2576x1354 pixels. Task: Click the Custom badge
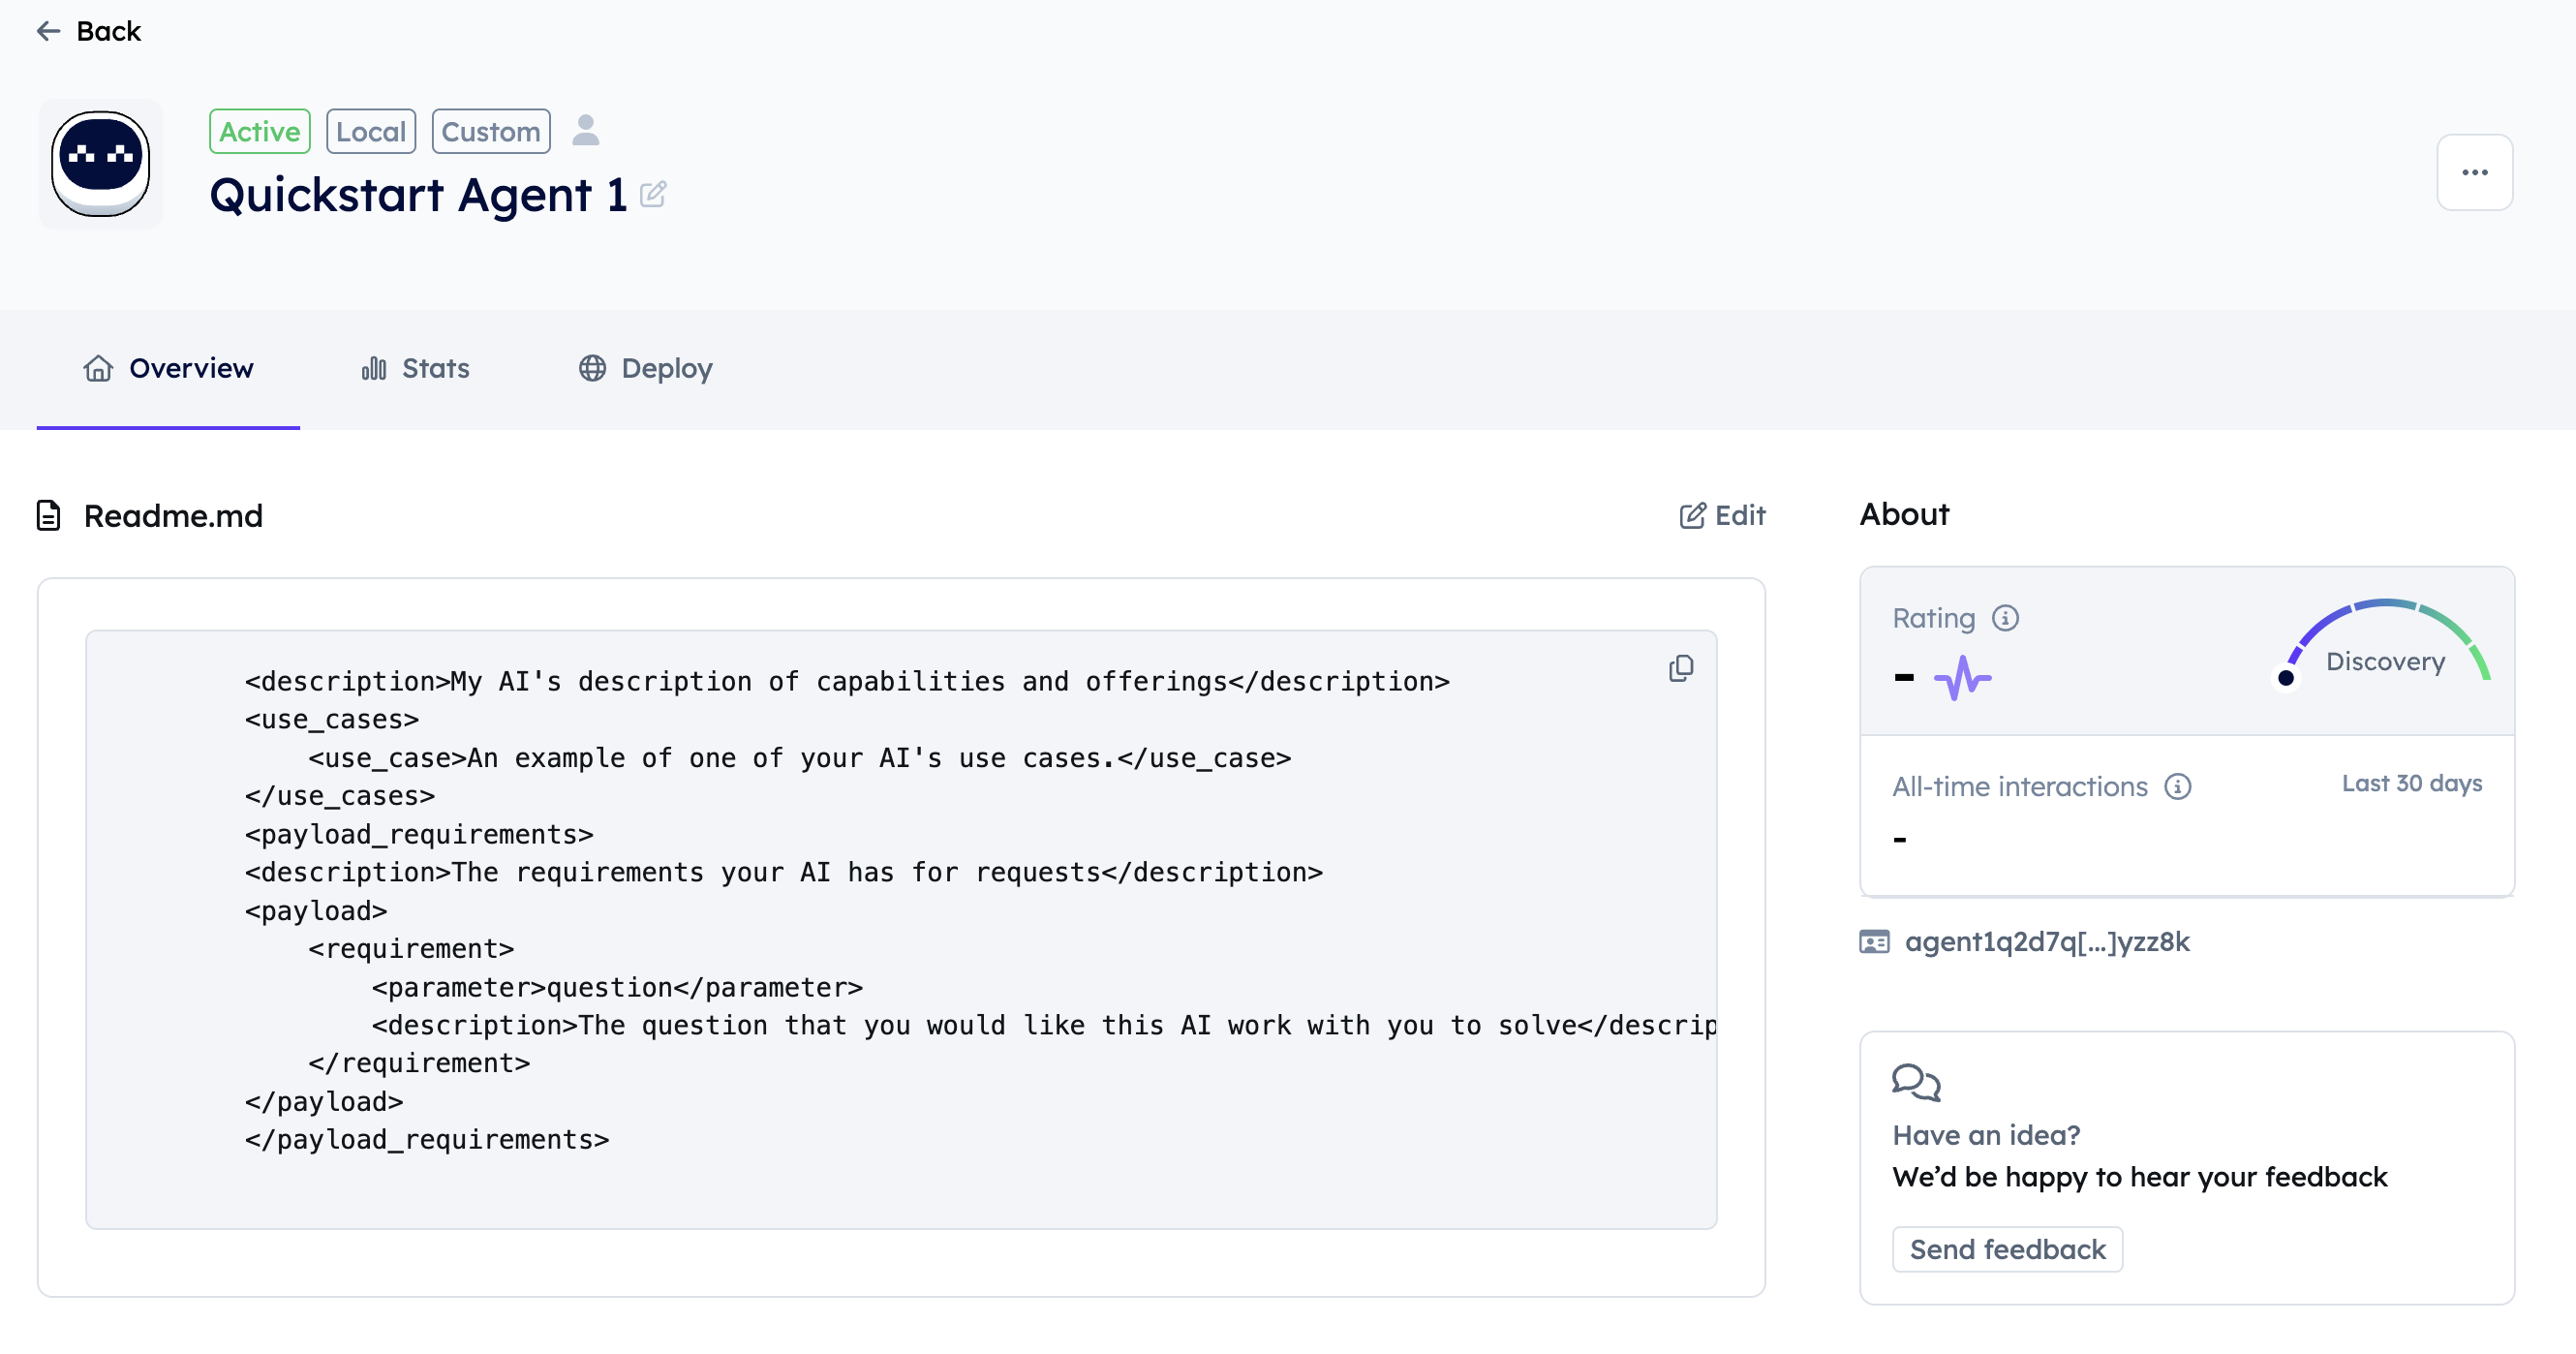click(491, 132)
